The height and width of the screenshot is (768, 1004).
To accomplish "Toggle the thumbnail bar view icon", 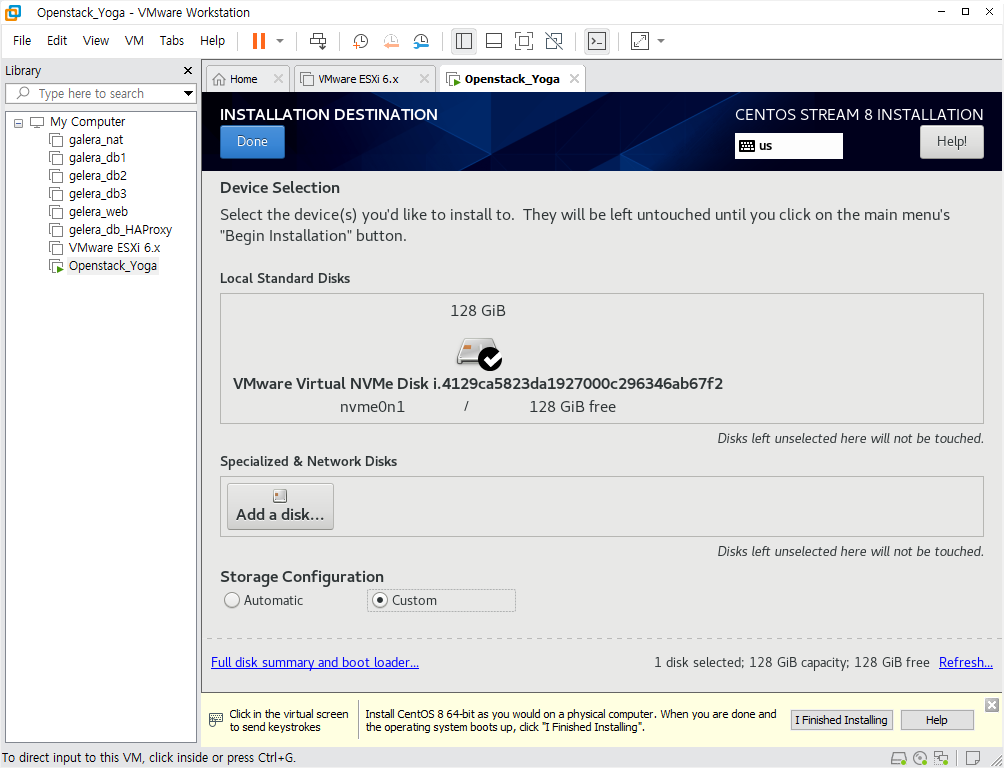I will (x=494, y=41).
